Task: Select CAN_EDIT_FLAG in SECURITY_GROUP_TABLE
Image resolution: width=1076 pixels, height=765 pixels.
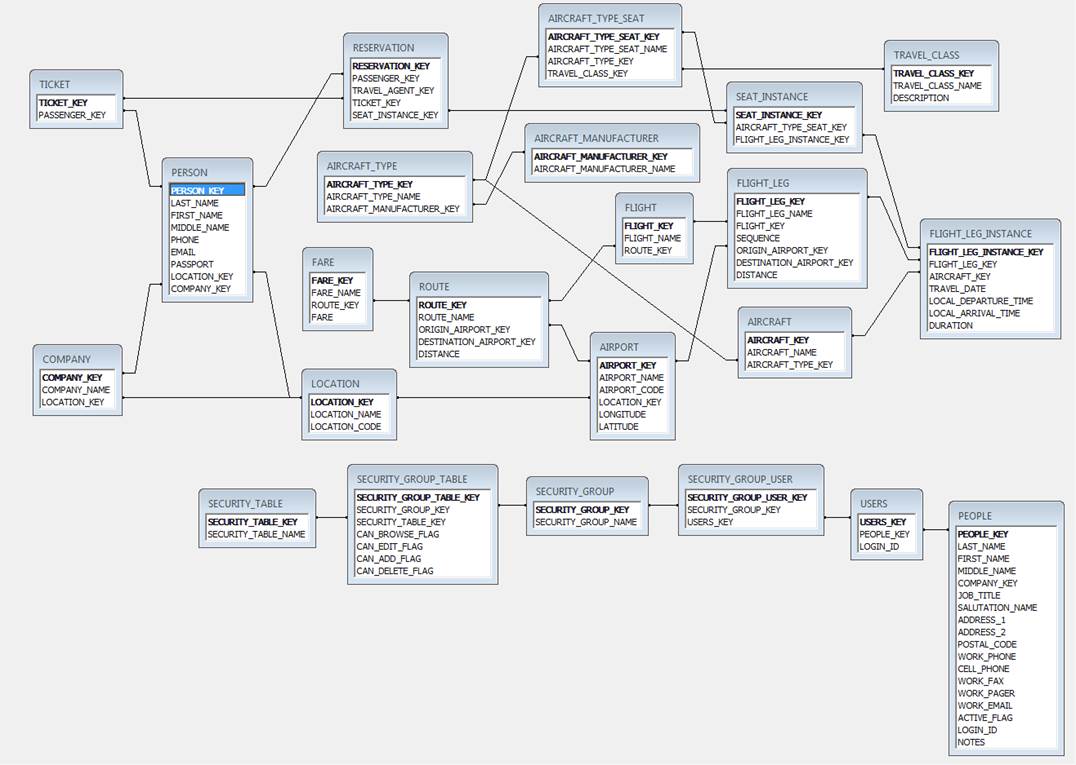Action: 389,547
